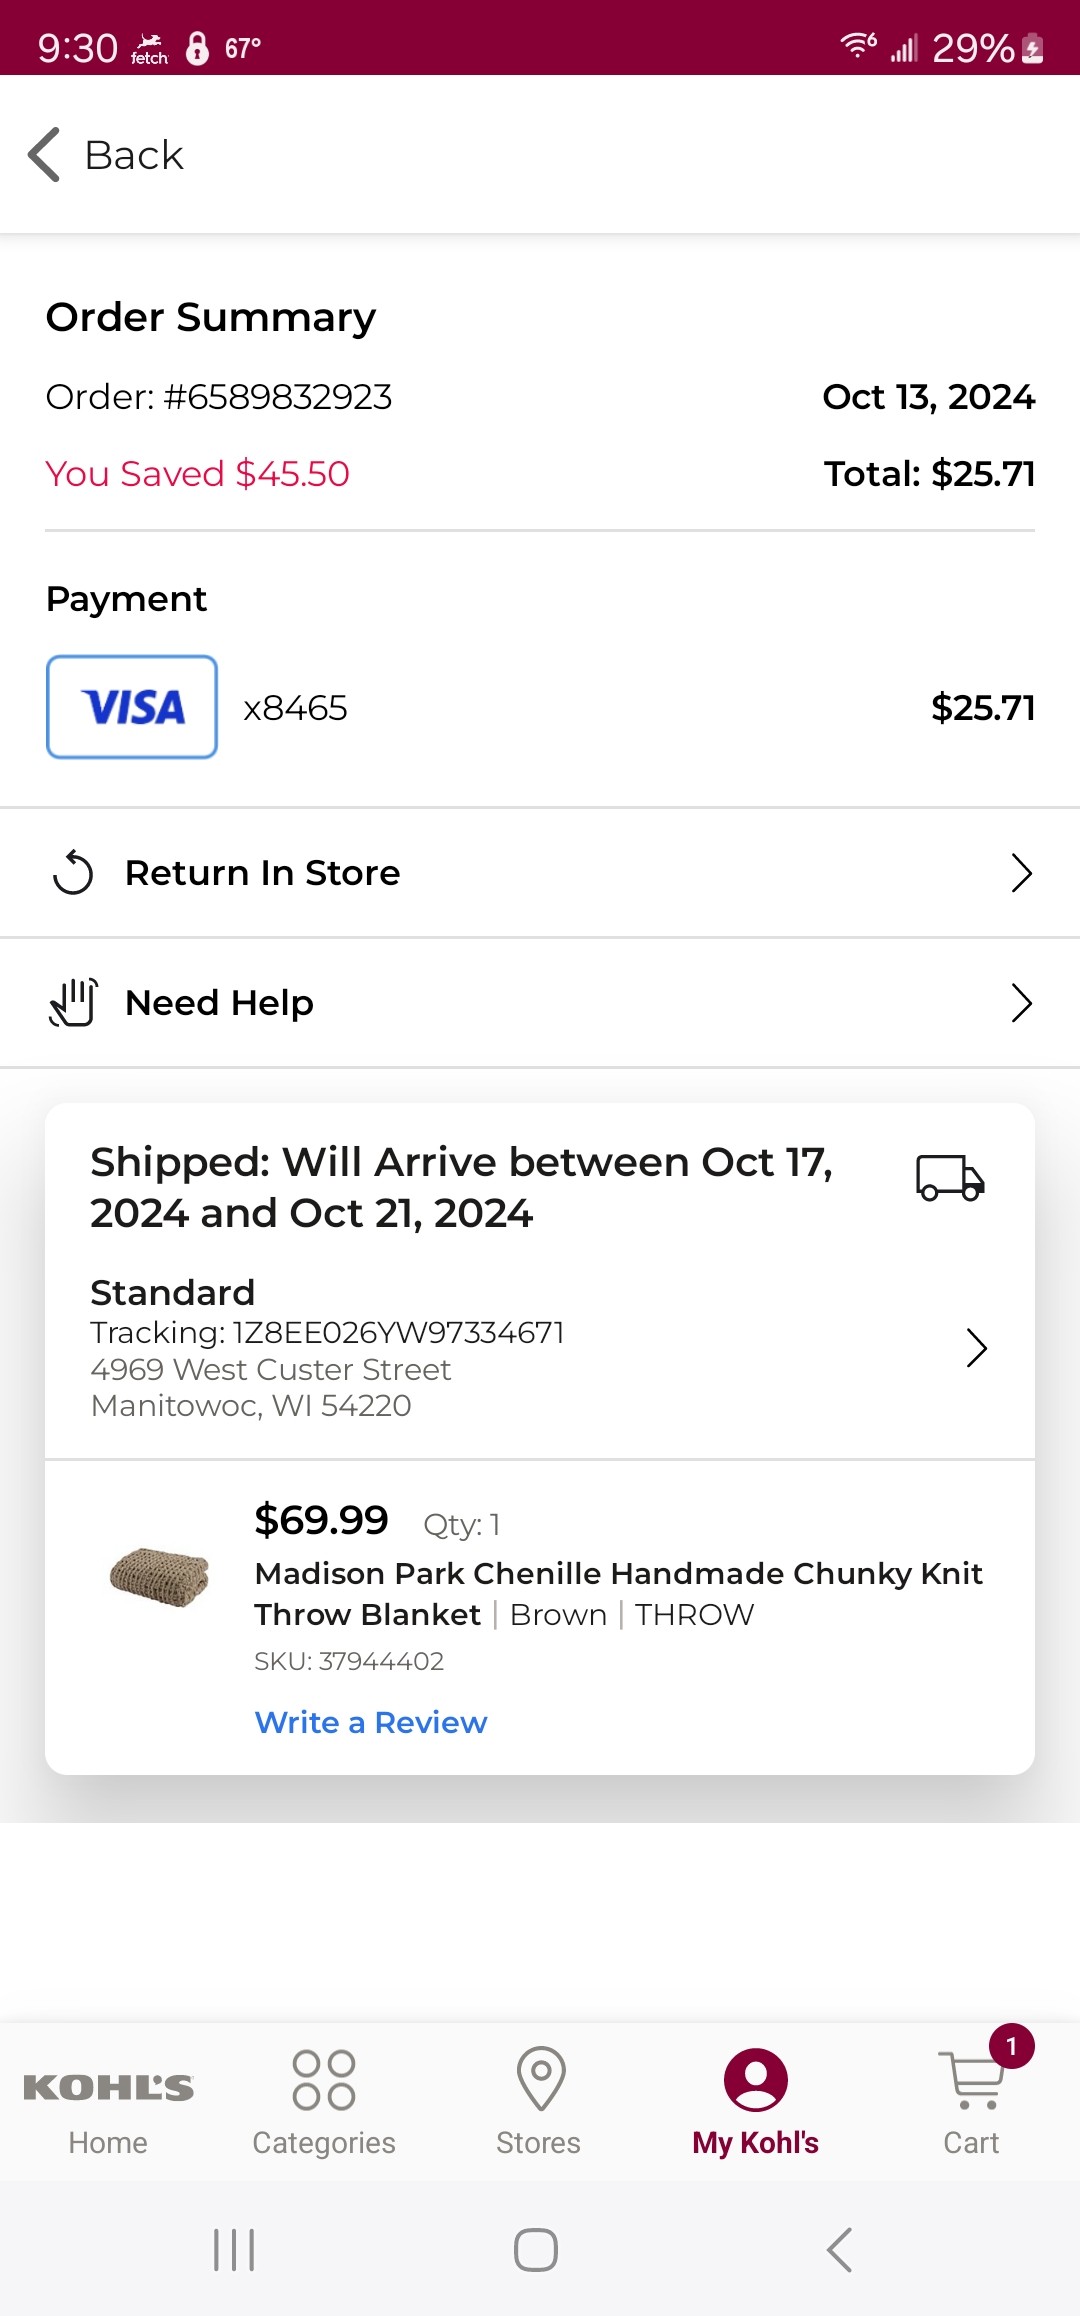Tap the delivery truck icon

click(x=950, y=1177)
